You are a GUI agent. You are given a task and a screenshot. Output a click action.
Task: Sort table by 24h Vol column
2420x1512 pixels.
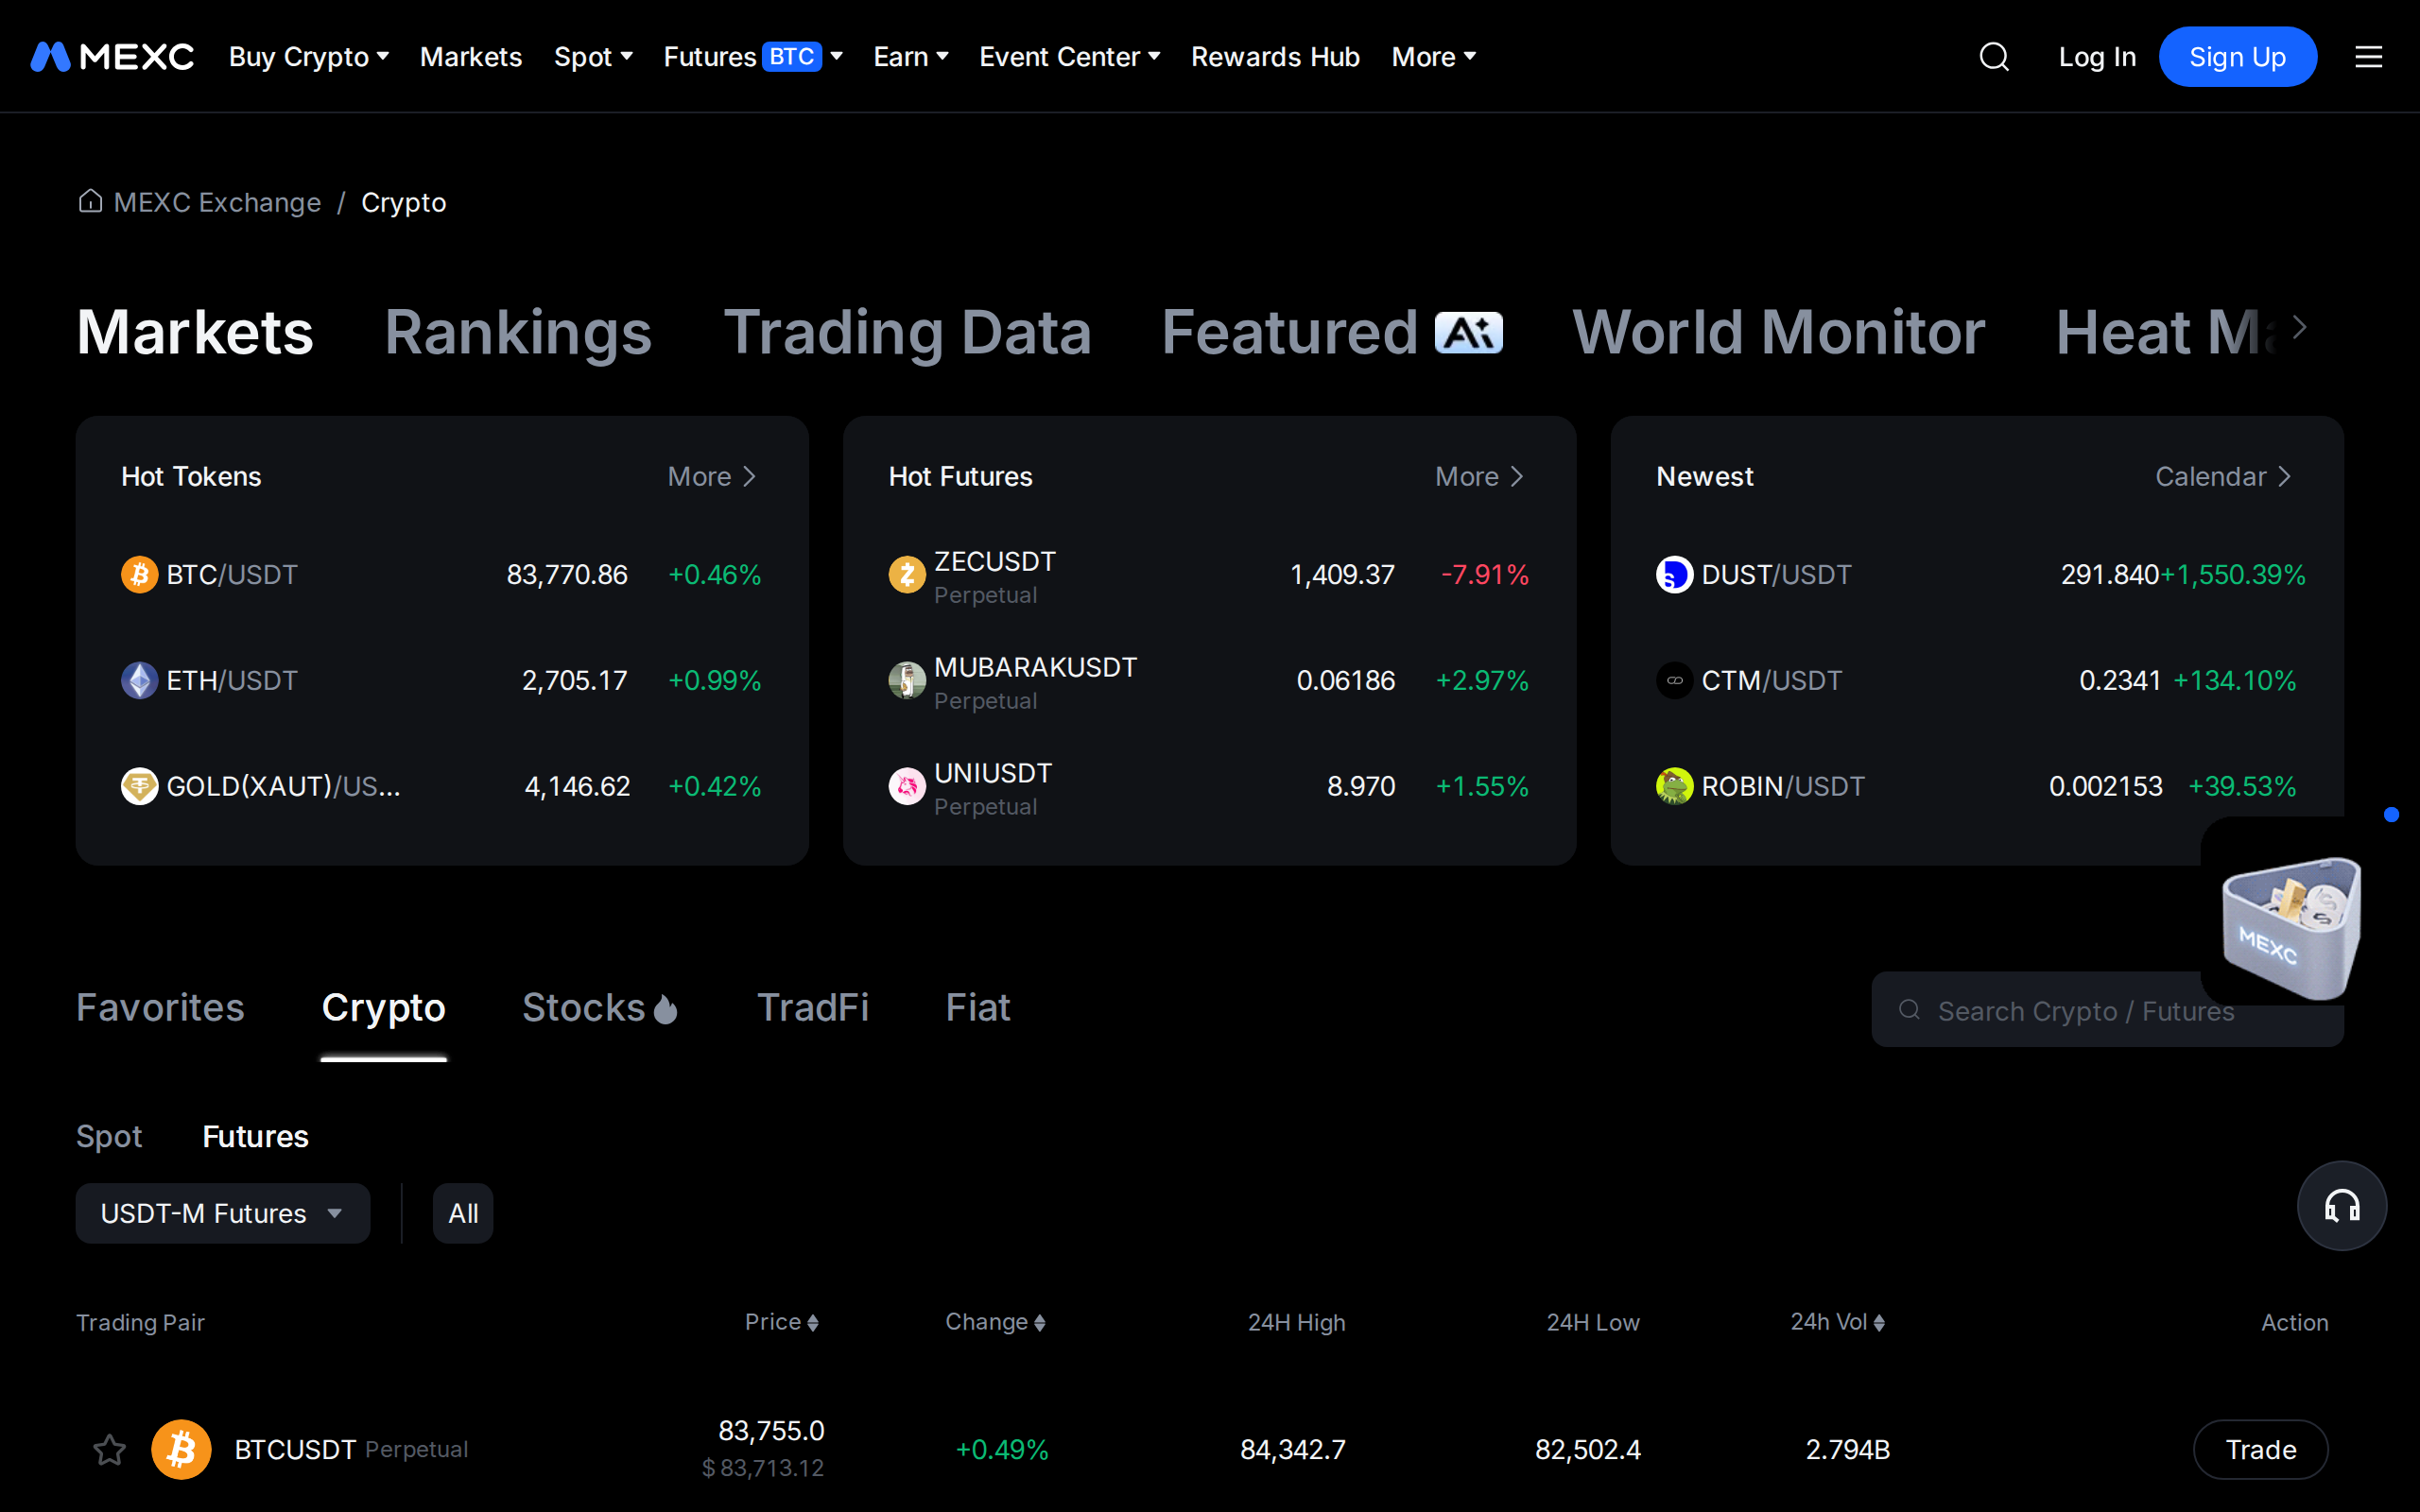1838,1322
